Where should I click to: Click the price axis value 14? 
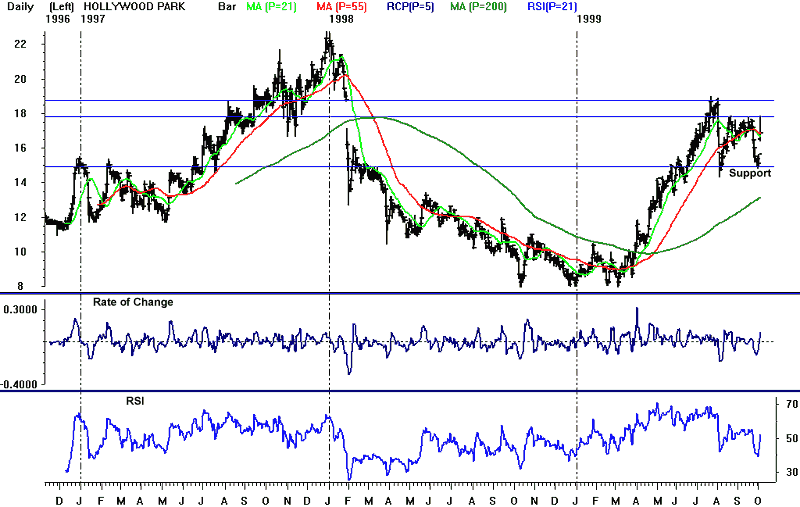[x=20, y=182]
